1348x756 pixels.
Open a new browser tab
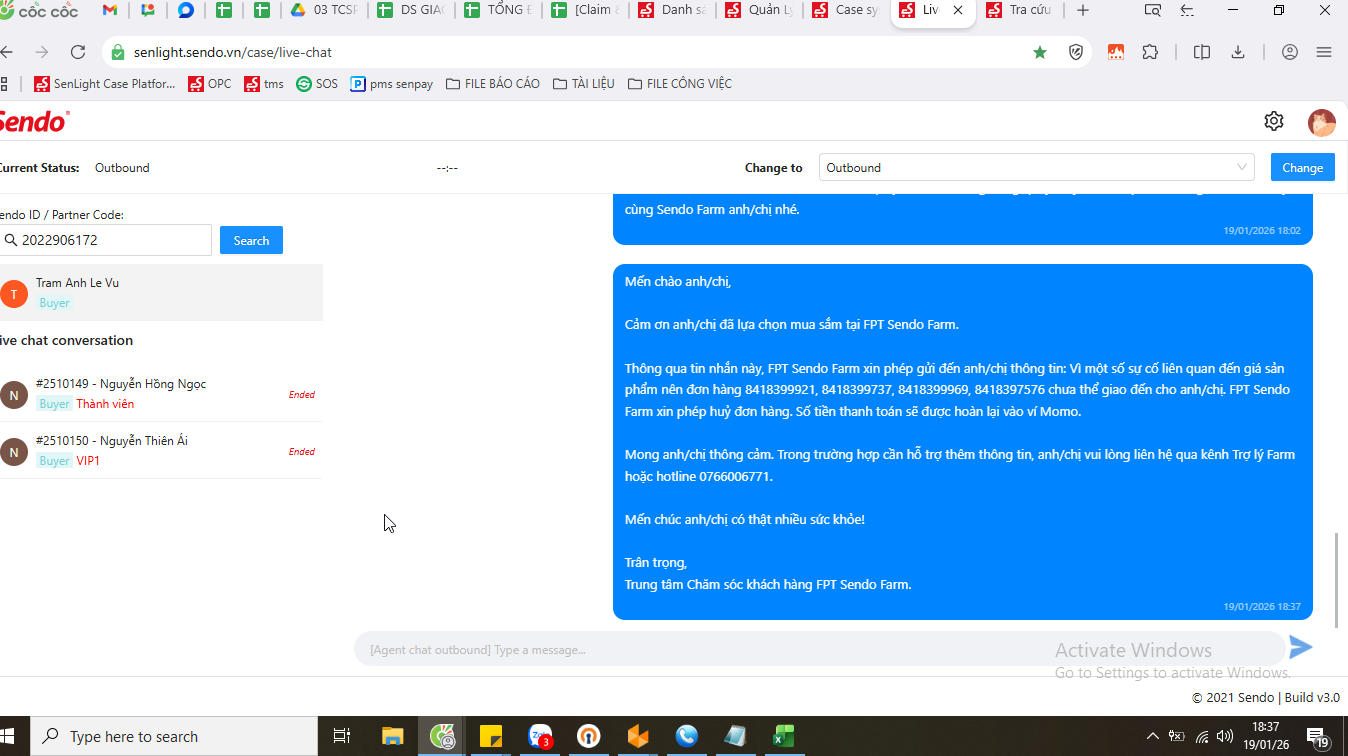1082,10
